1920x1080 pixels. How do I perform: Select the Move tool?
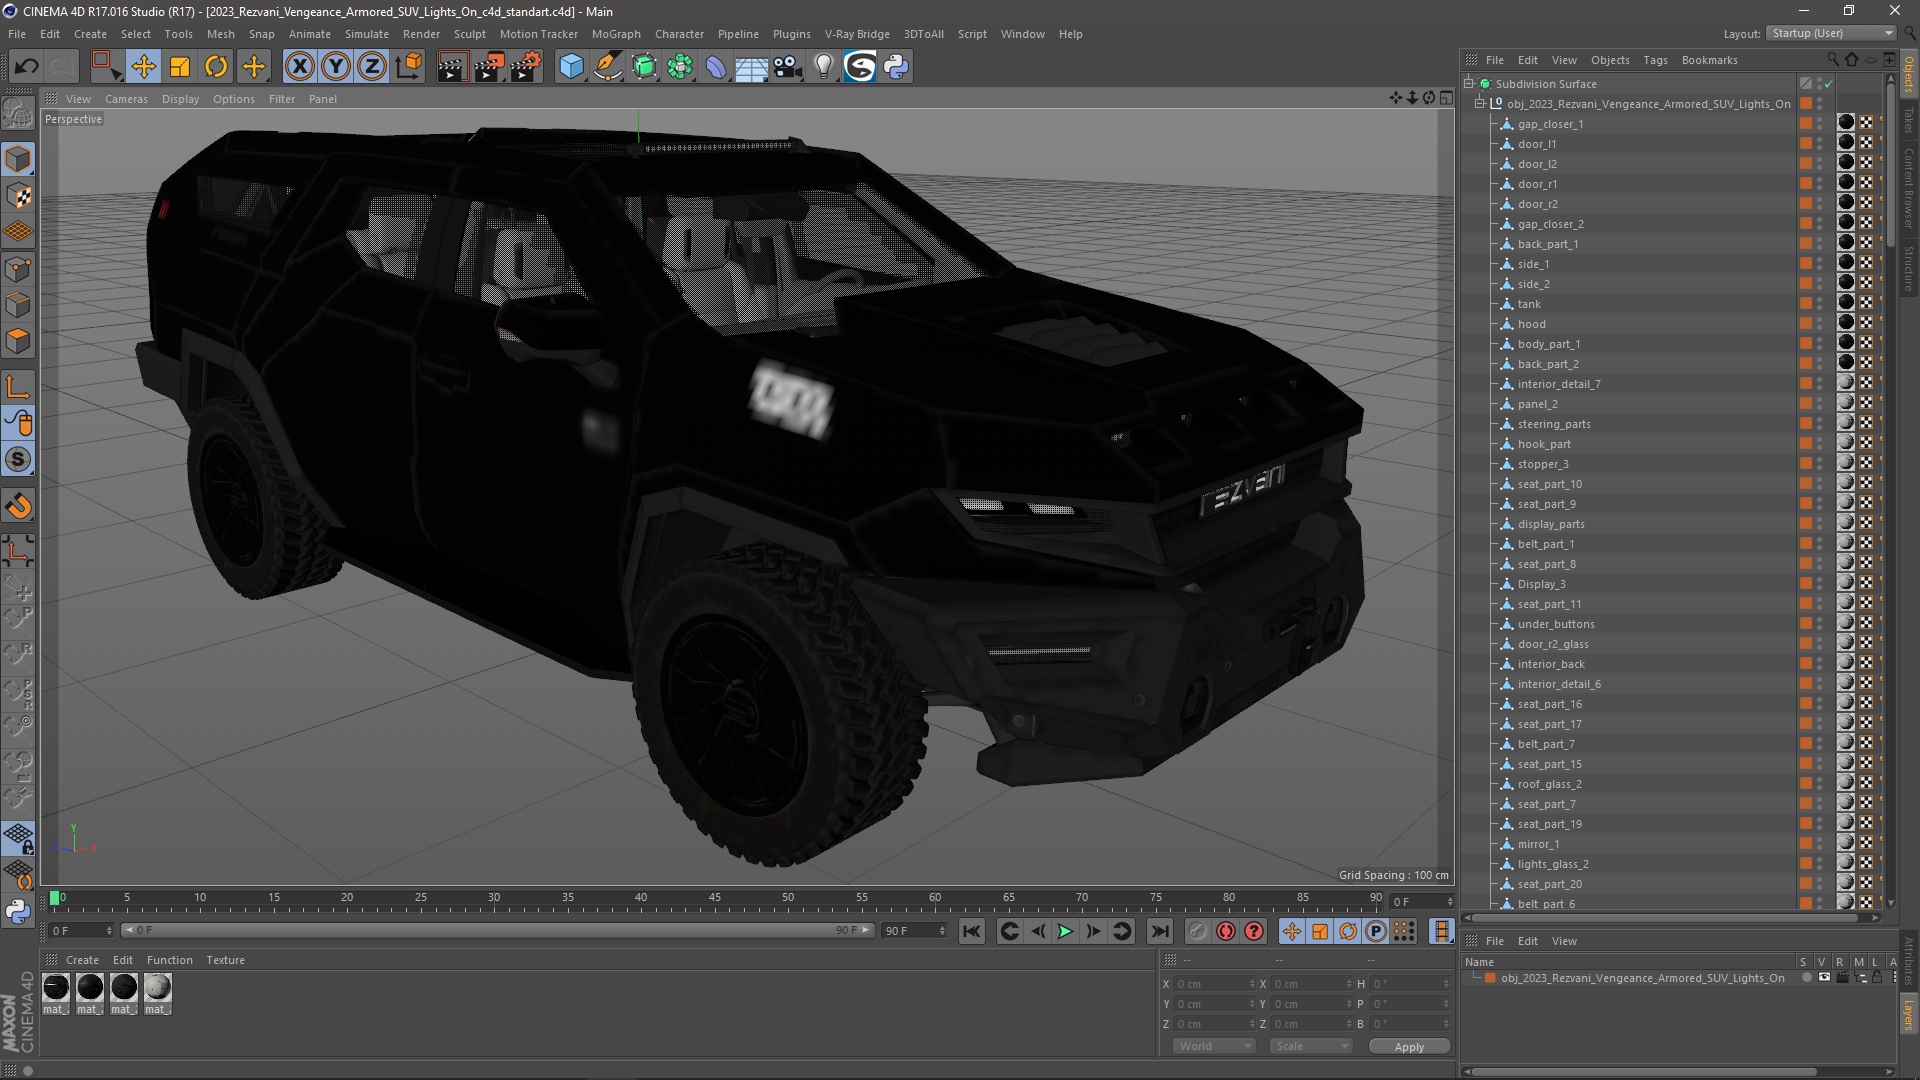click(x=143, y=67)
